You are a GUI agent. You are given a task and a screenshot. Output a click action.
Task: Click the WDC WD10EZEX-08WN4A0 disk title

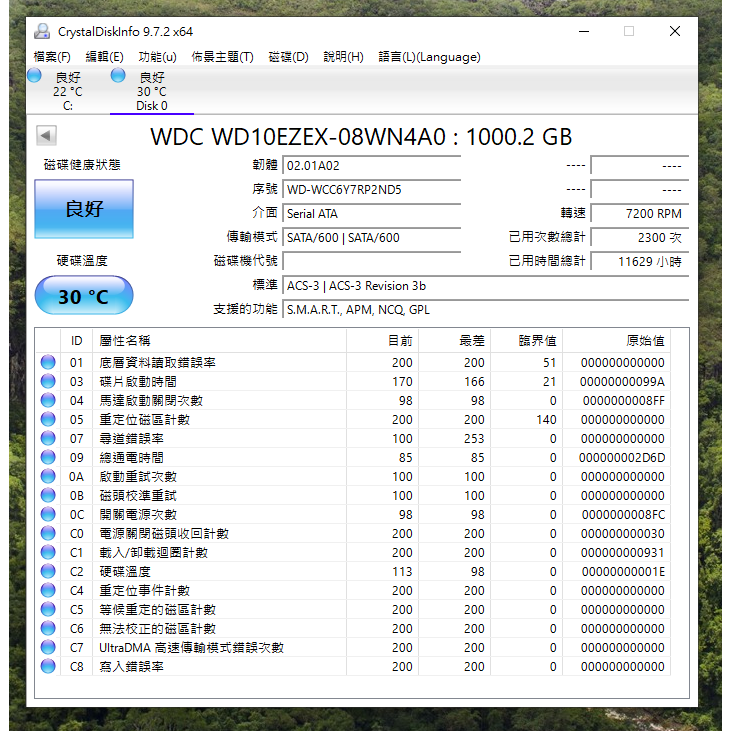361,137
